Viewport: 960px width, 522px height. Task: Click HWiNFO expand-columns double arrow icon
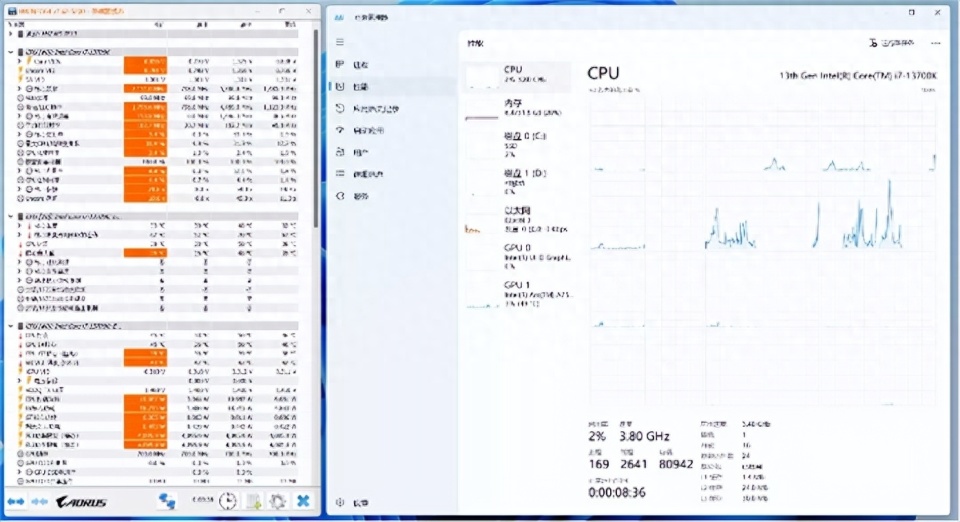coord(16,502)
